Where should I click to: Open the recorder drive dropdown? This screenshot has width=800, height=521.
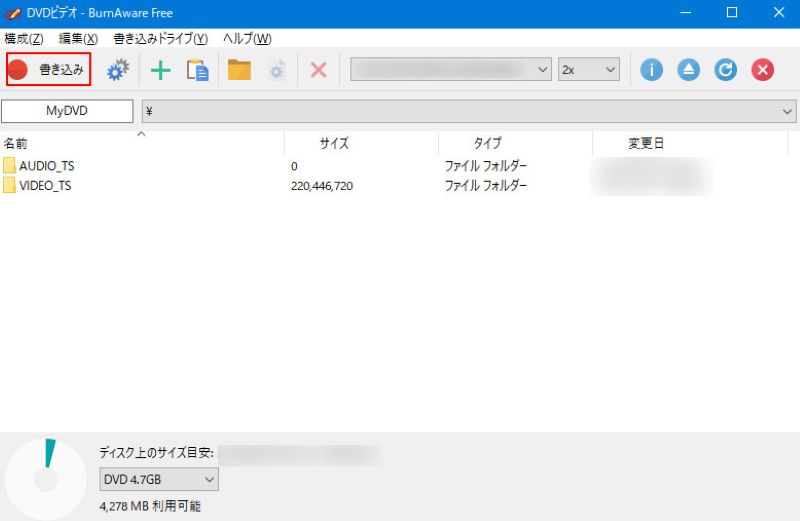tap(451, 69)
